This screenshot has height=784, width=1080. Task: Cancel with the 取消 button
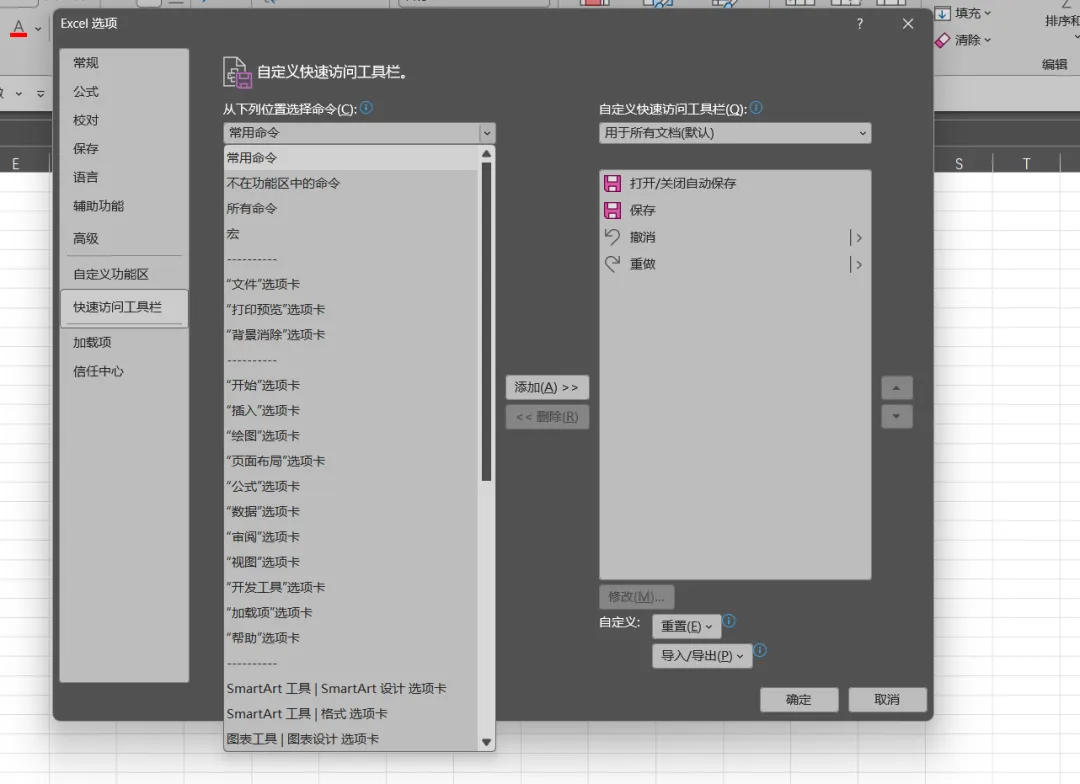pyautogui.click(x=887, y=700)
